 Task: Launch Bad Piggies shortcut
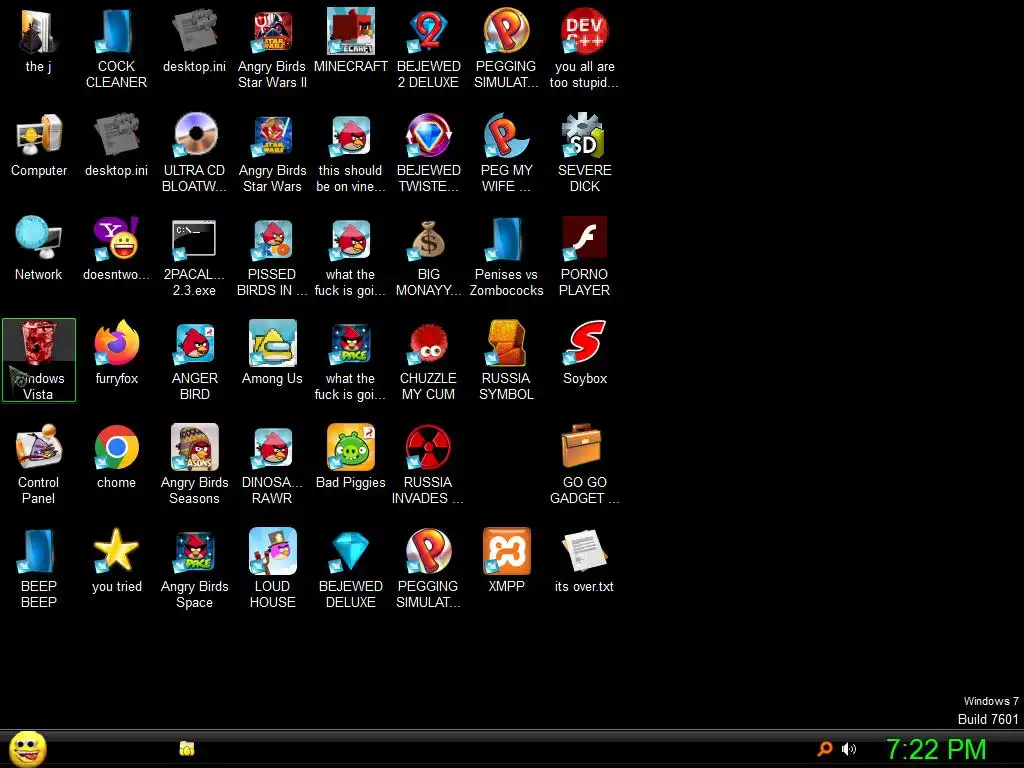click(x=351, y=457)
